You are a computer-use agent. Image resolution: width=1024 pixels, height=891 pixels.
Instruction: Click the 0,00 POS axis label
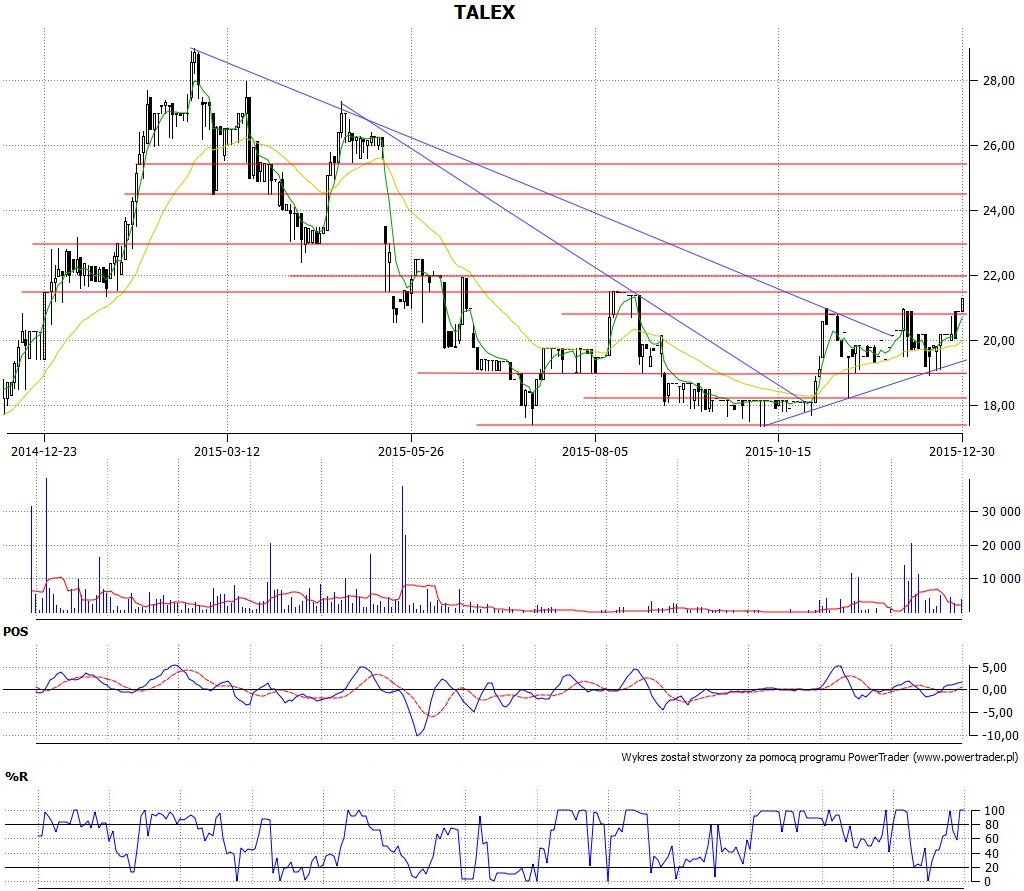(x=994, y=690)
